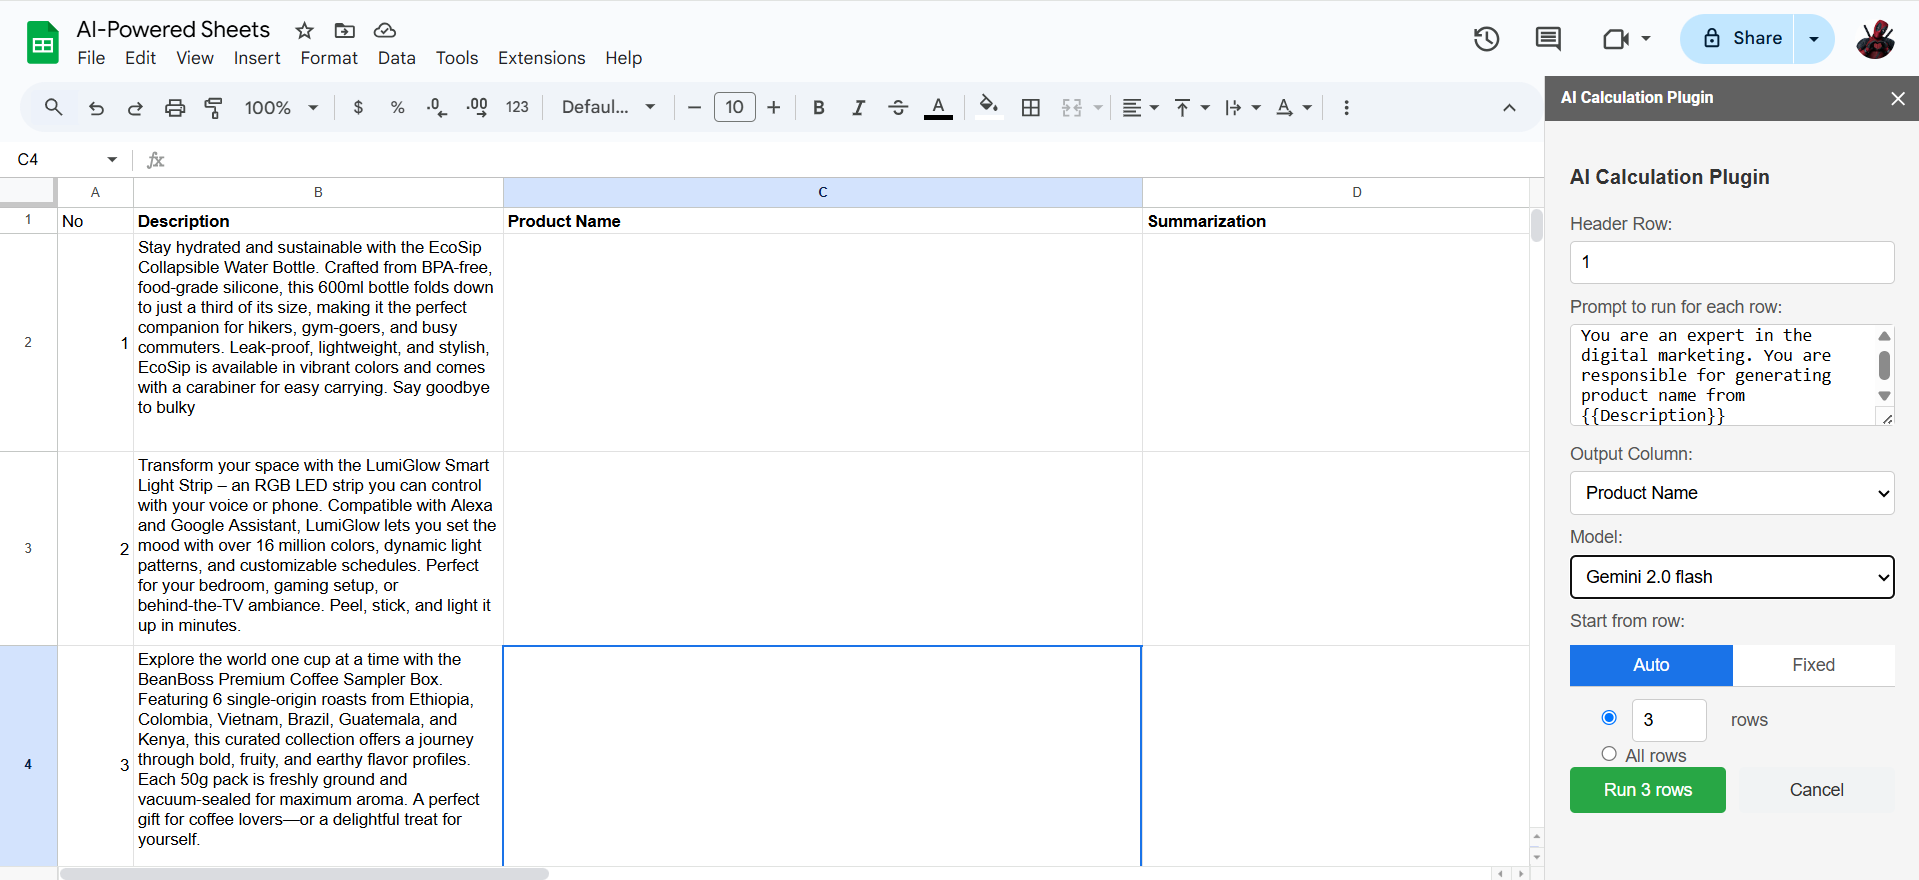Screen dimensions: 1919x880
Task: Activate the paint format tool
Action: (x=213, y=108)
